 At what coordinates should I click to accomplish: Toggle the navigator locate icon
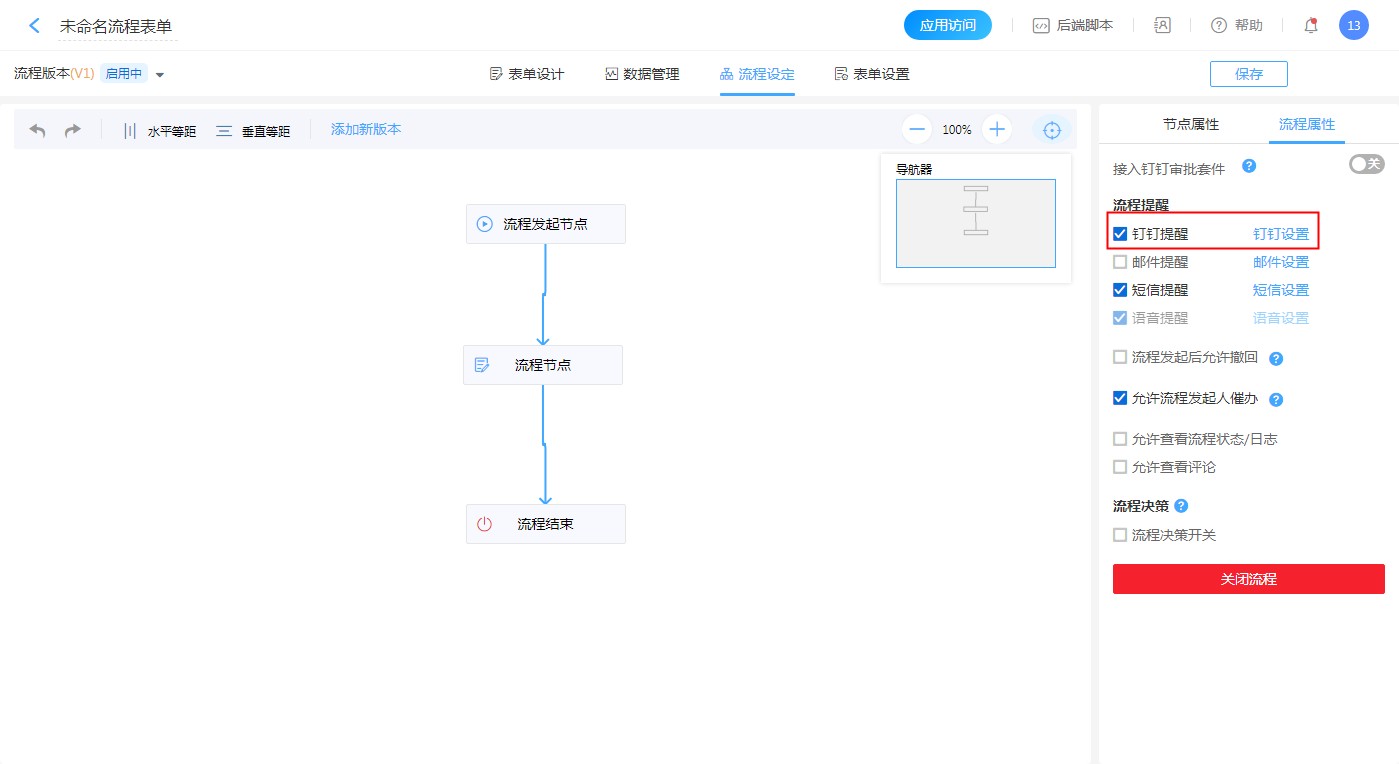point(1051,130)
